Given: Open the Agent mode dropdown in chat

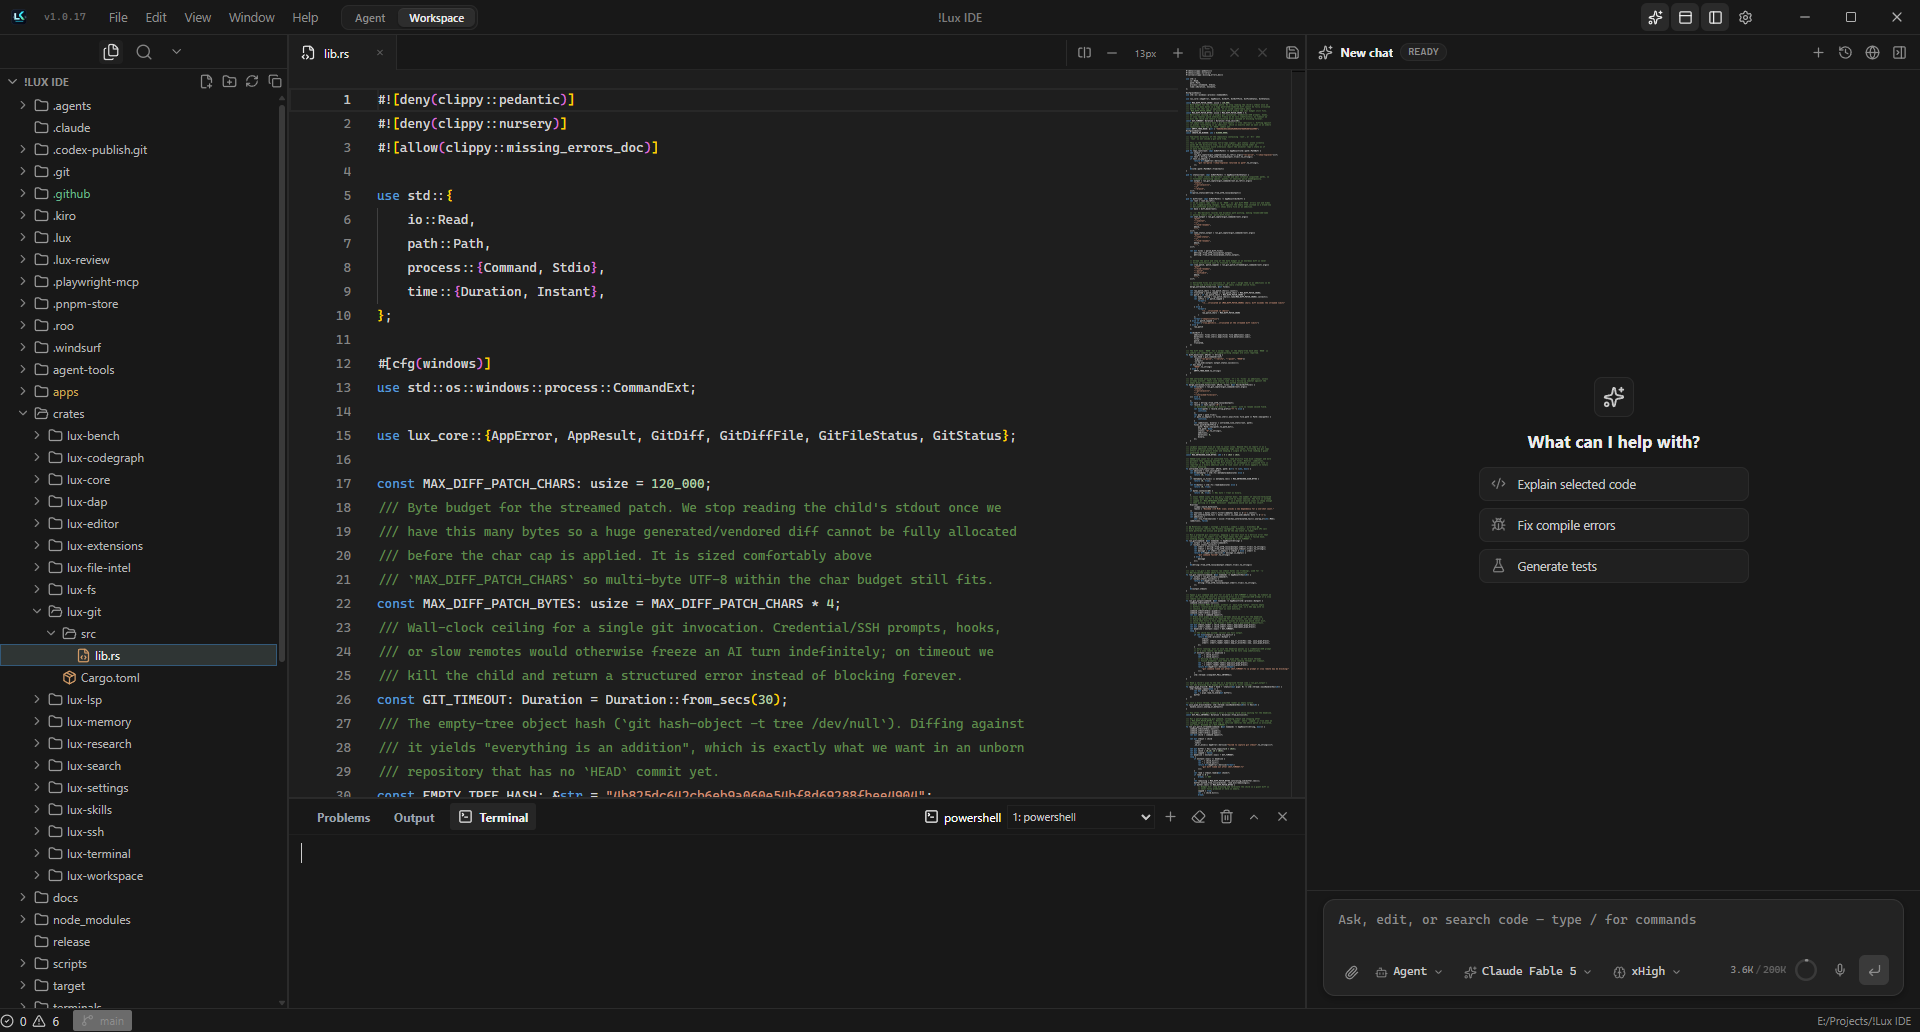Looking at the screenshot, I should pyautogui.click(x=1409, y=972).
